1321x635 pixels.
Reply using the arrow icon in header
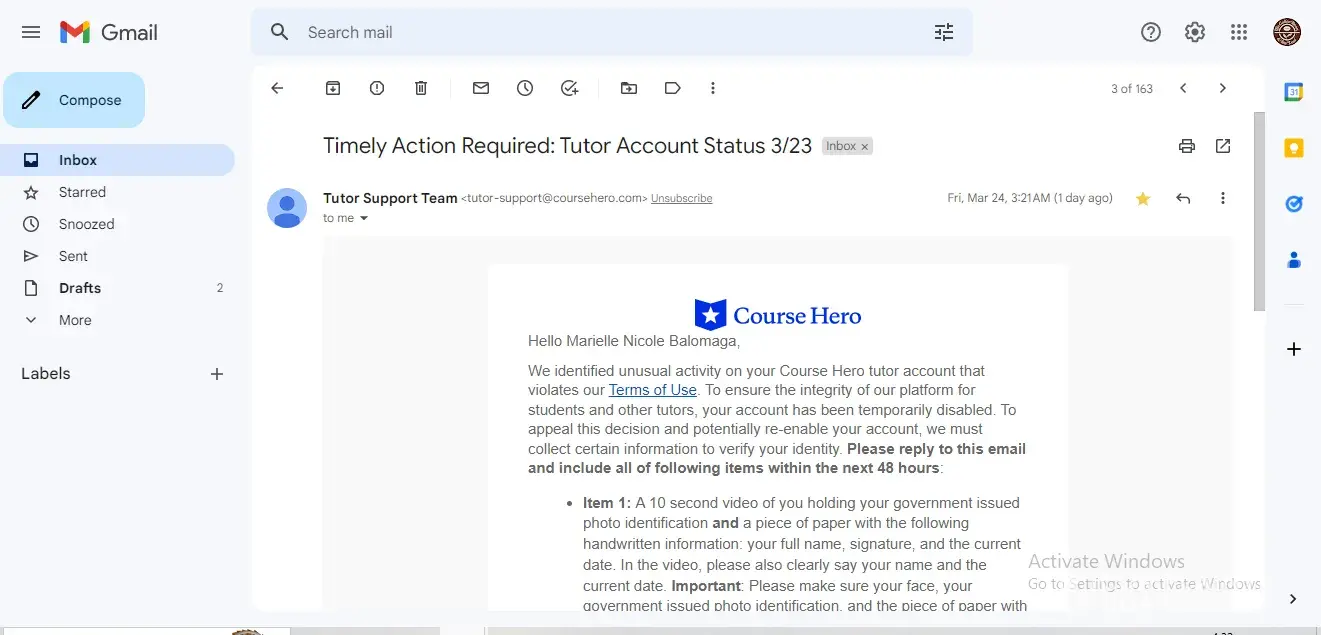tap(1183, 198)
